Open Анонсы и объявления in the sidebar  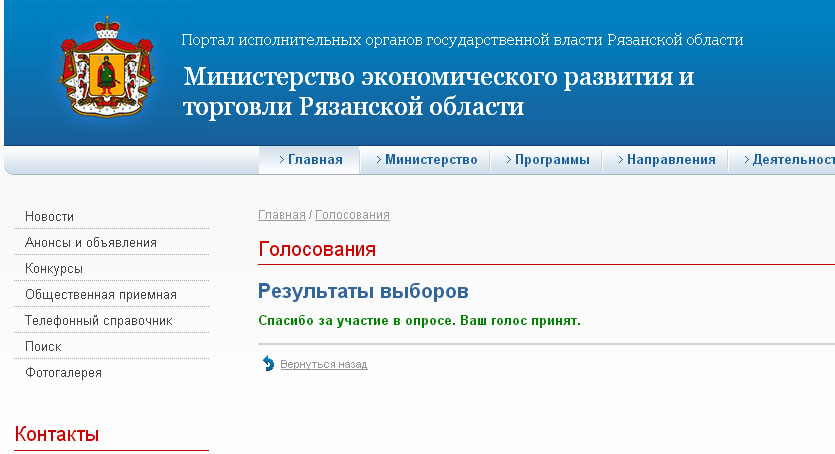[91, 243]
